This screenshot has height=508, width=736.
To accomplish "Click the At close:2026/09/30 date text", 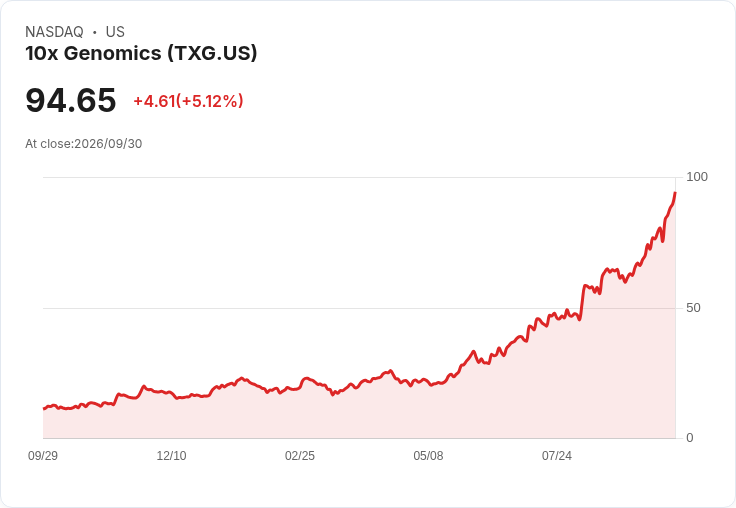I will (84, 144).
